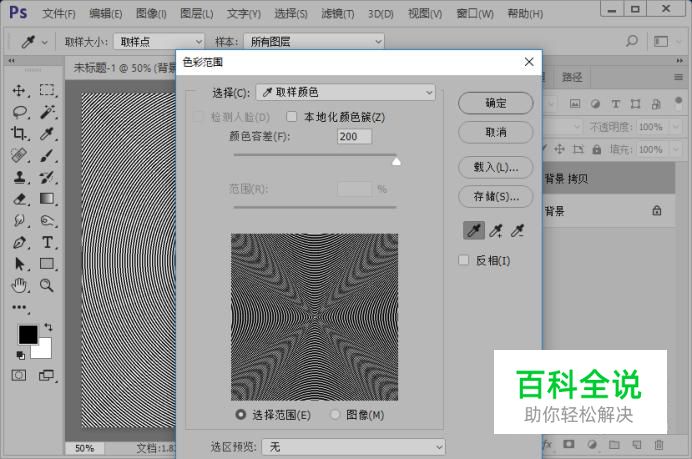Open the 编辑 menu
This screenshot has width=692, height=459.
(x=105, y=14)
